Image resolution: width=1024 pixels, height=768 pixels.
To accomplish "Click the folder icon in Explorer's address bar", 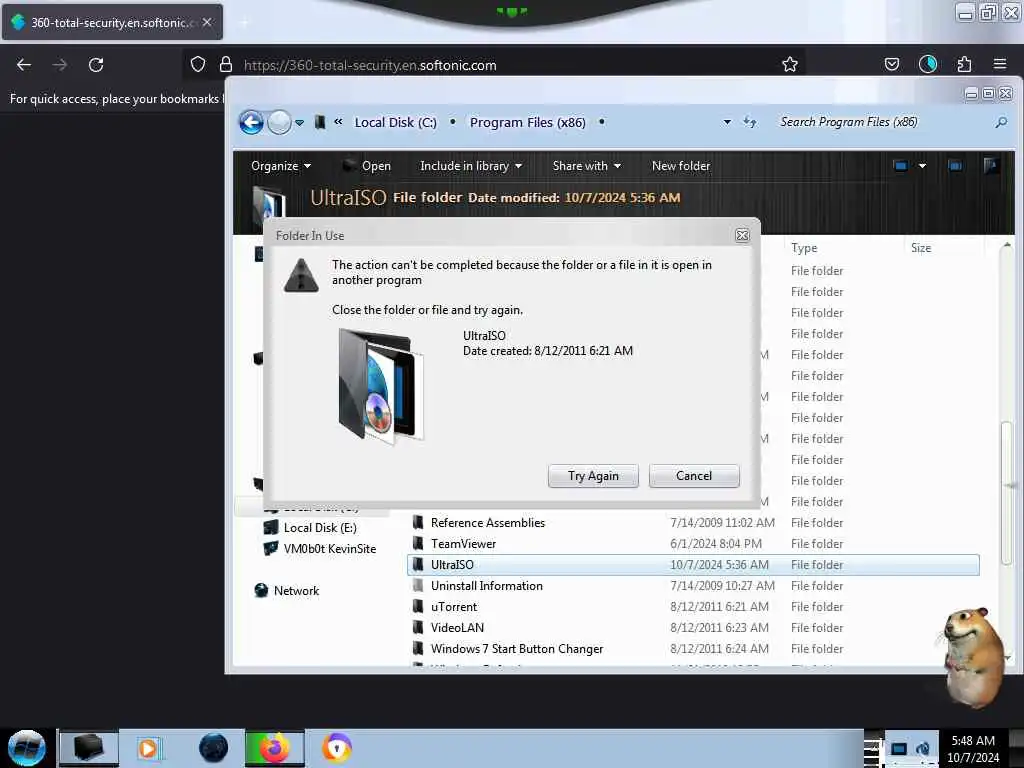I will tap(320, 122).
